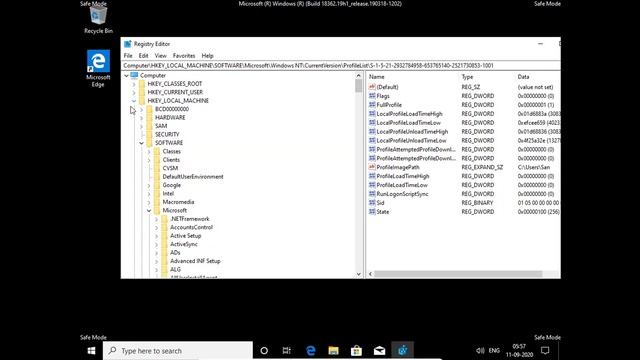Image resolution: width=640 pixels, height=360 pixels.
Task: Click the tree pane scroll down arrow
Action: (358, 274)
